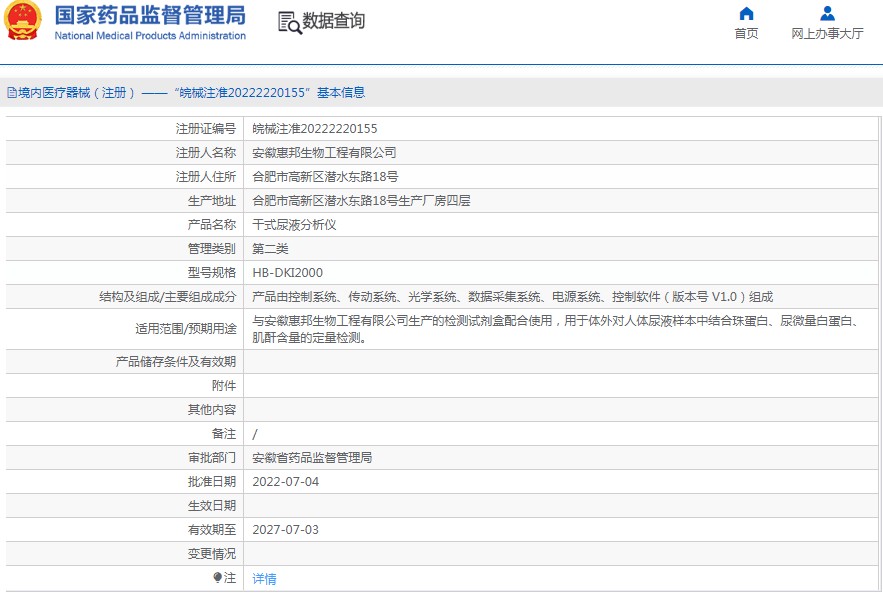Select model value HB-DKI2000
This screenshot has width=883, height=594.
coord(287,273)
